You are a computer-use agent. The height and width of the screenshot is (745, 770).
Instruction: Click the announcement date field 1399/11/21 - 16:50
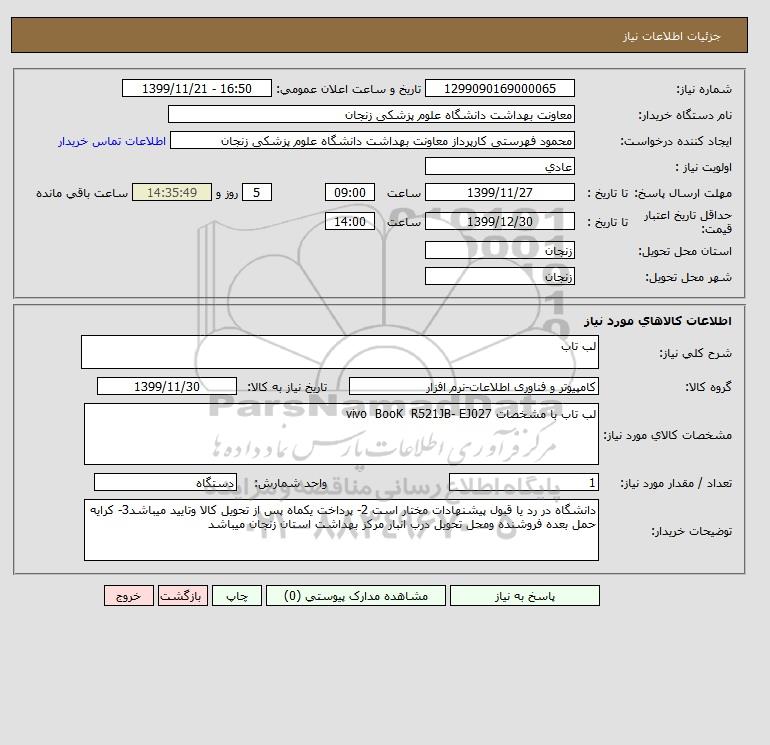[197, 88]
